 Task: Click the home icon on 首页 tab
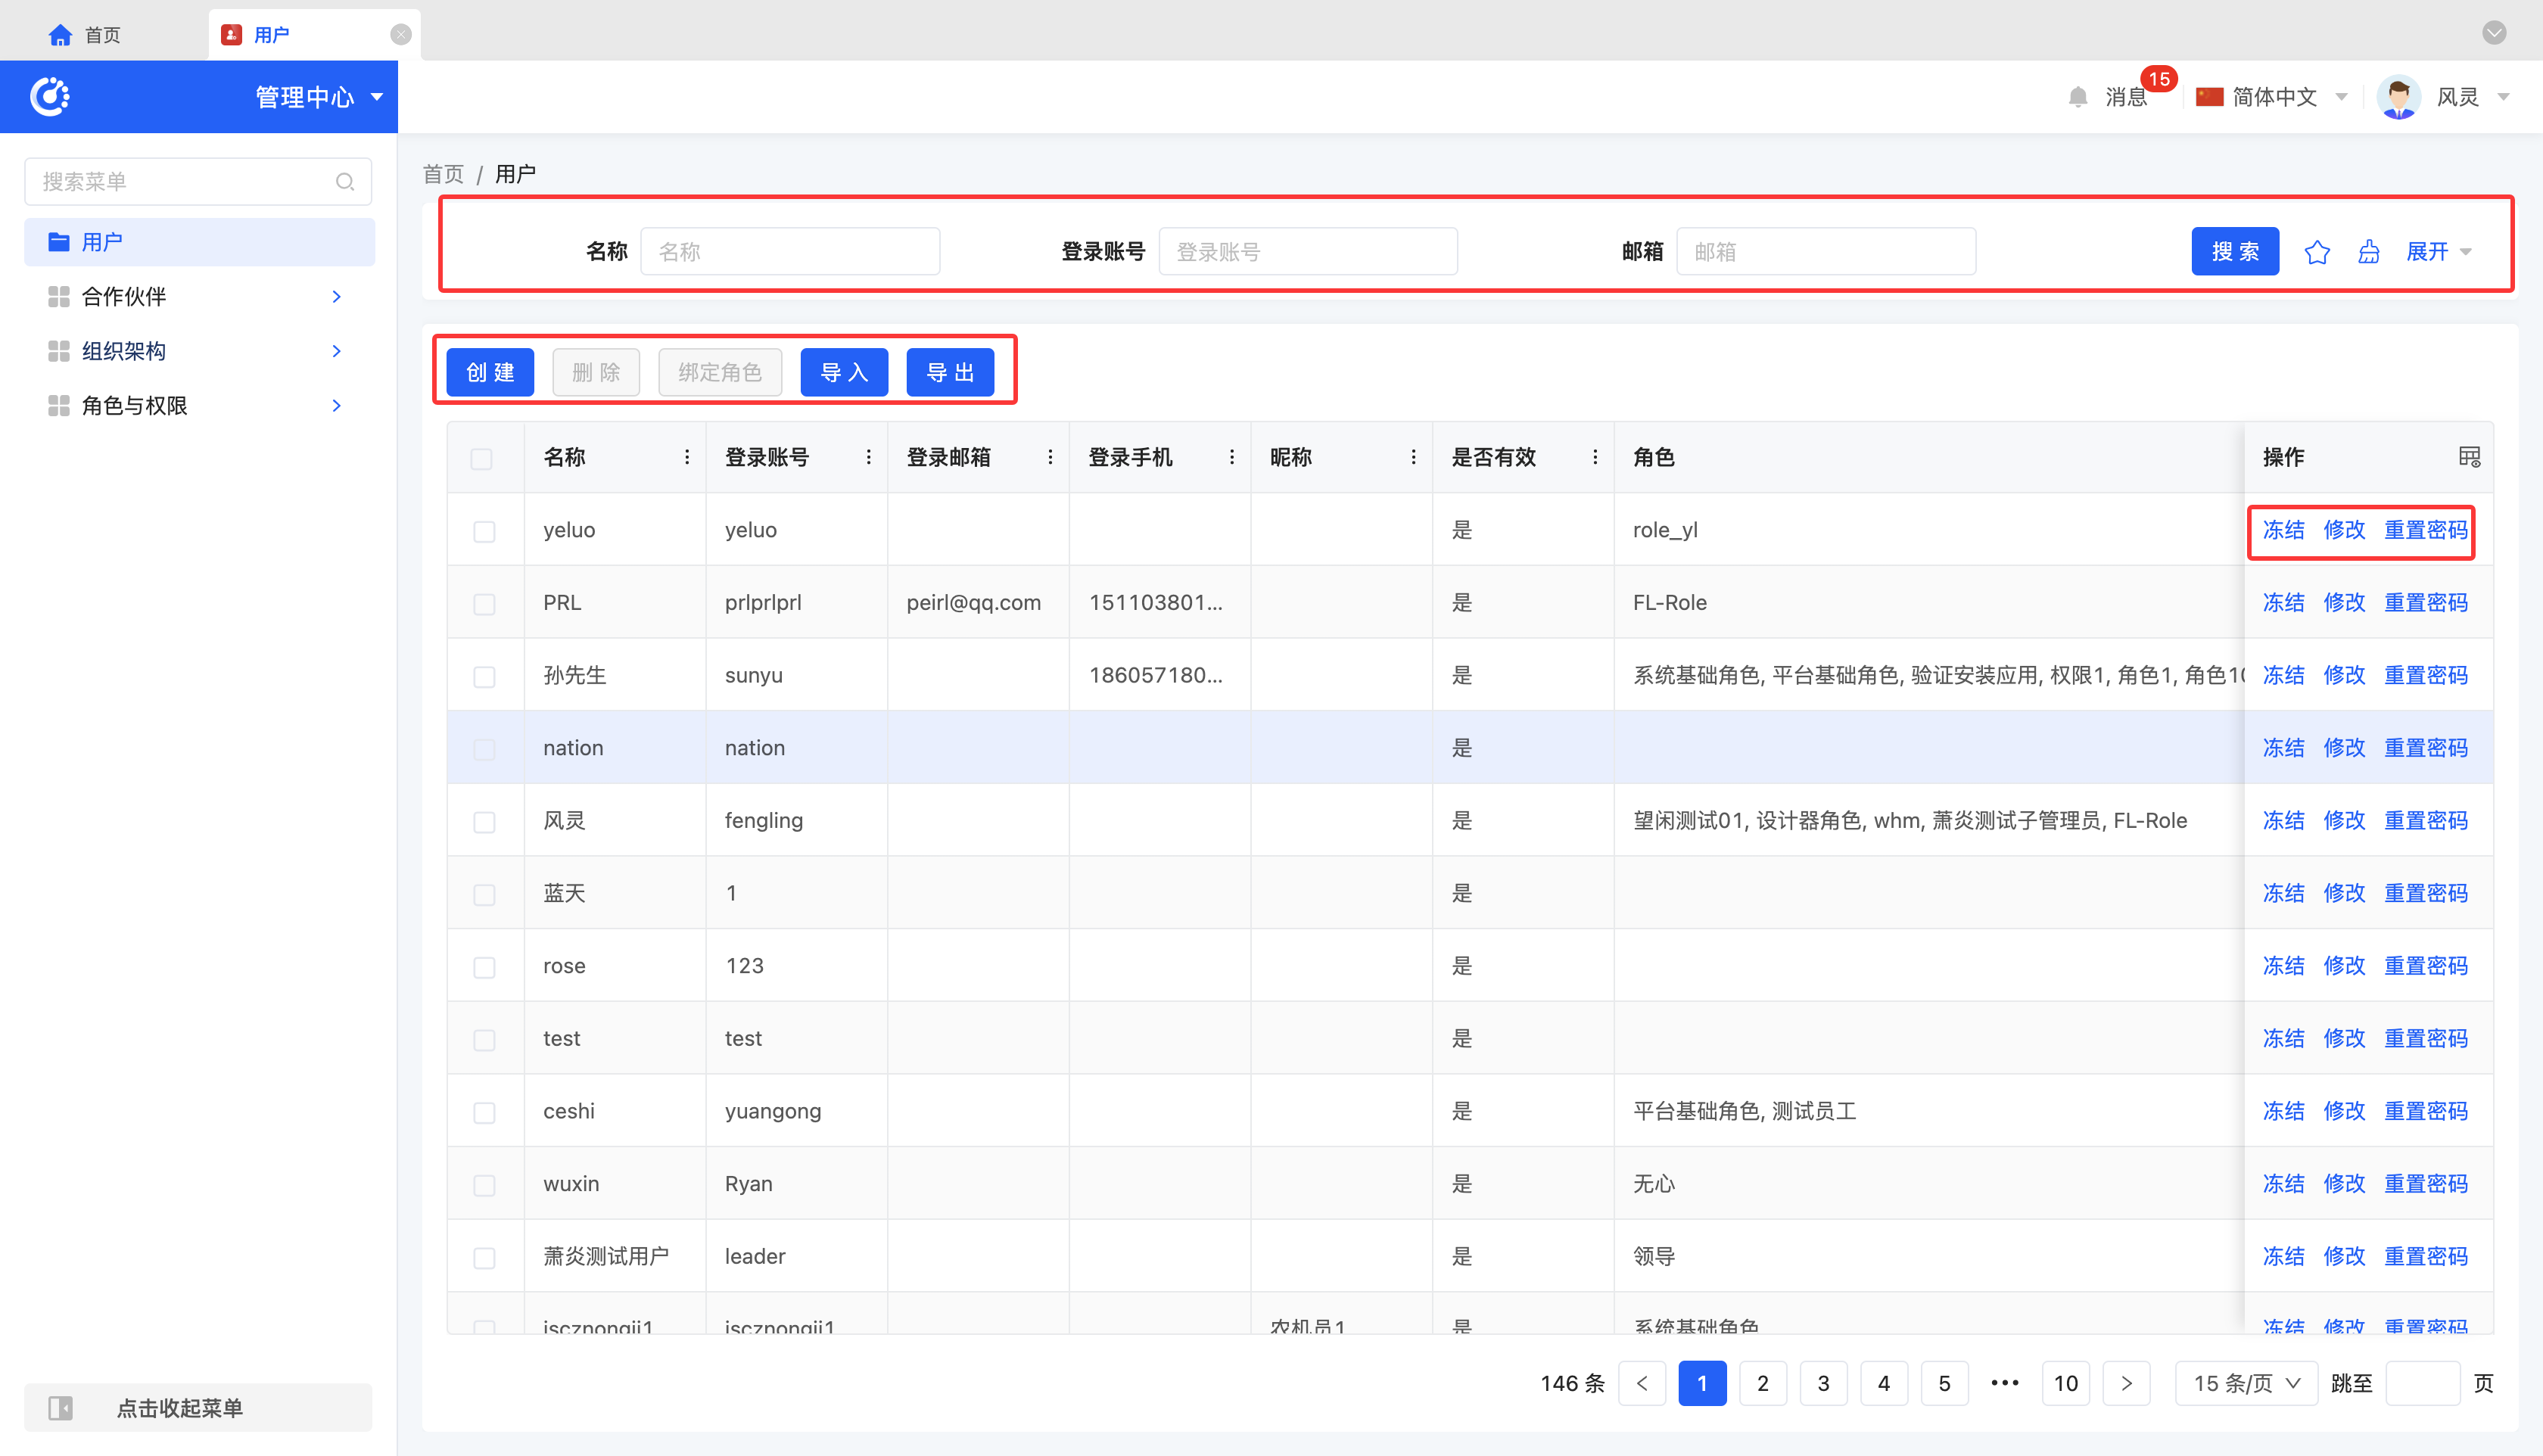point(60,35)
